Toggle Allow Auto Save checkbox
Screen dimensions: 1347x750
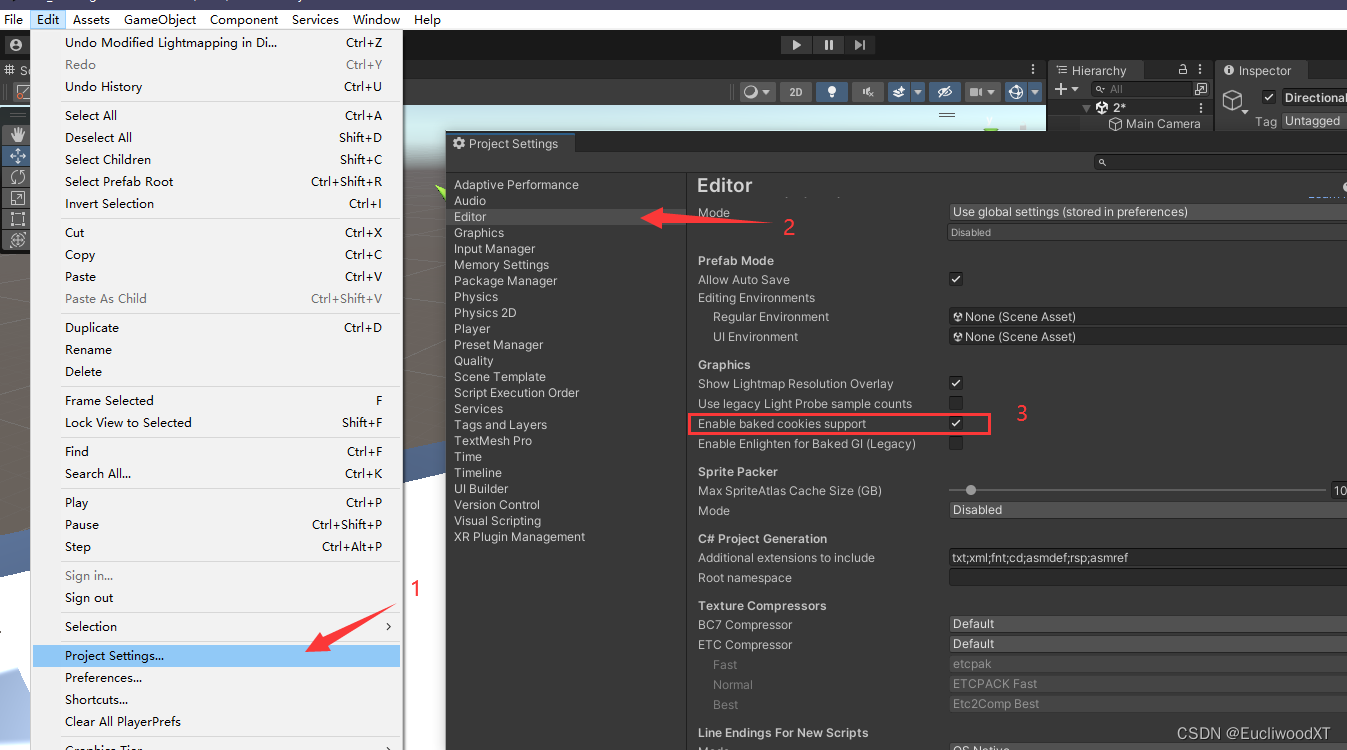956,279
